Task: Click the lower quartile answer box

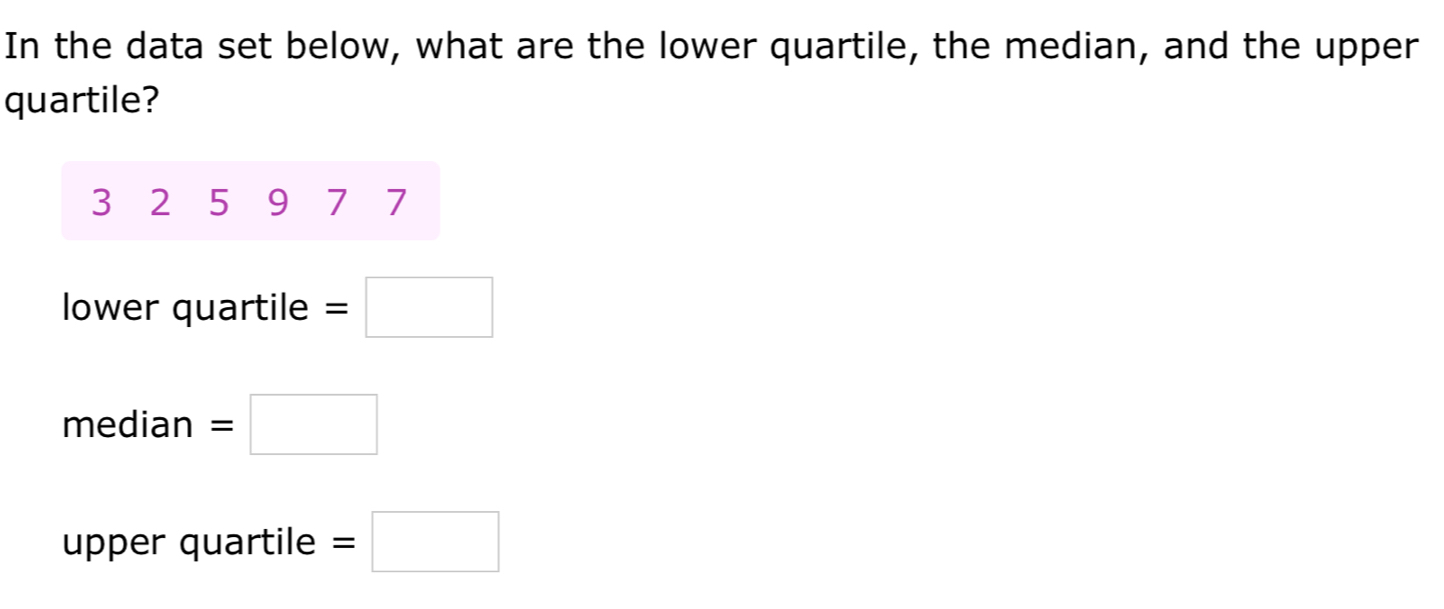Action: coord(429,308)
